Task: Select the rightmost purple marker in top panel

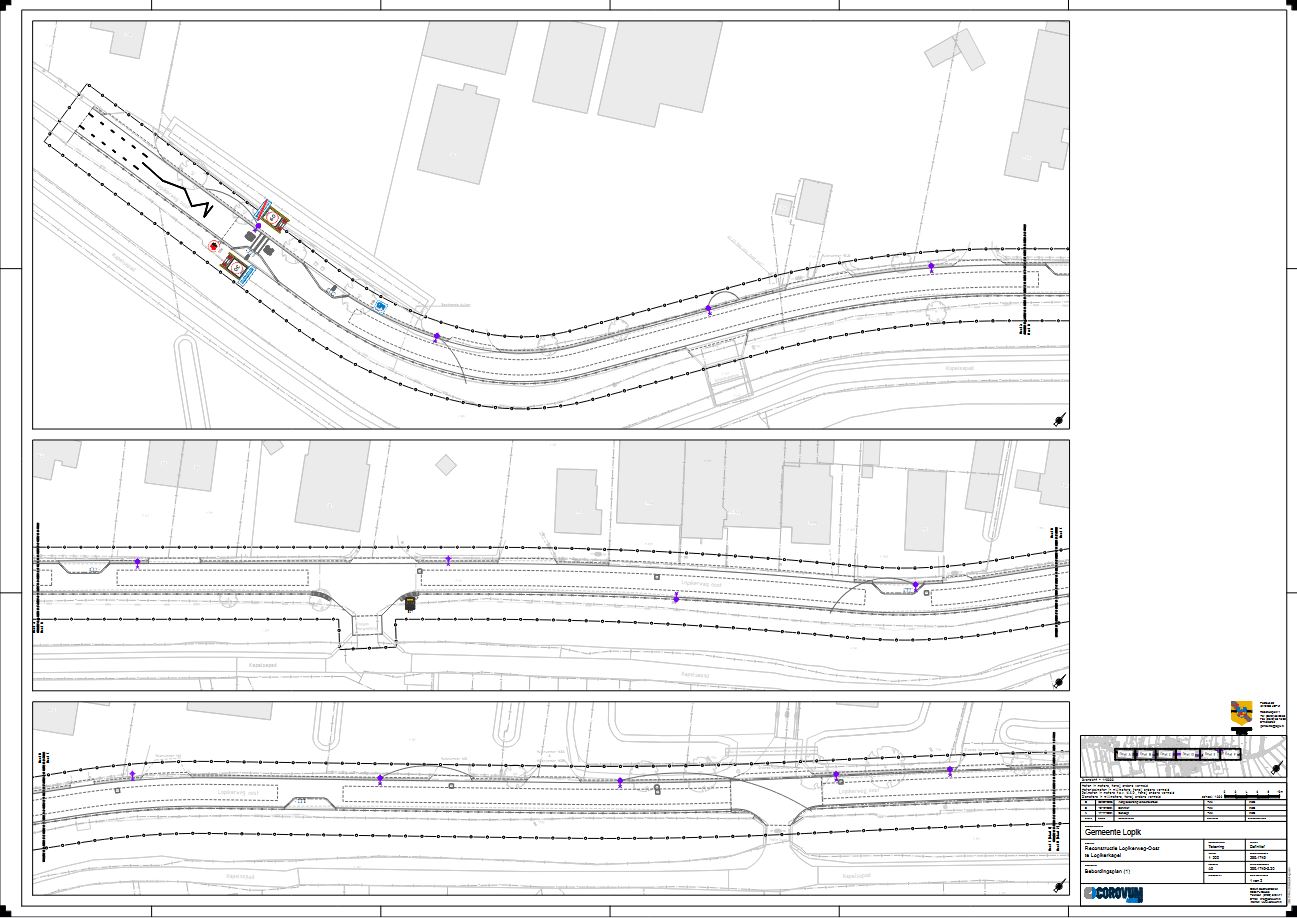Action: coord(932,267)
